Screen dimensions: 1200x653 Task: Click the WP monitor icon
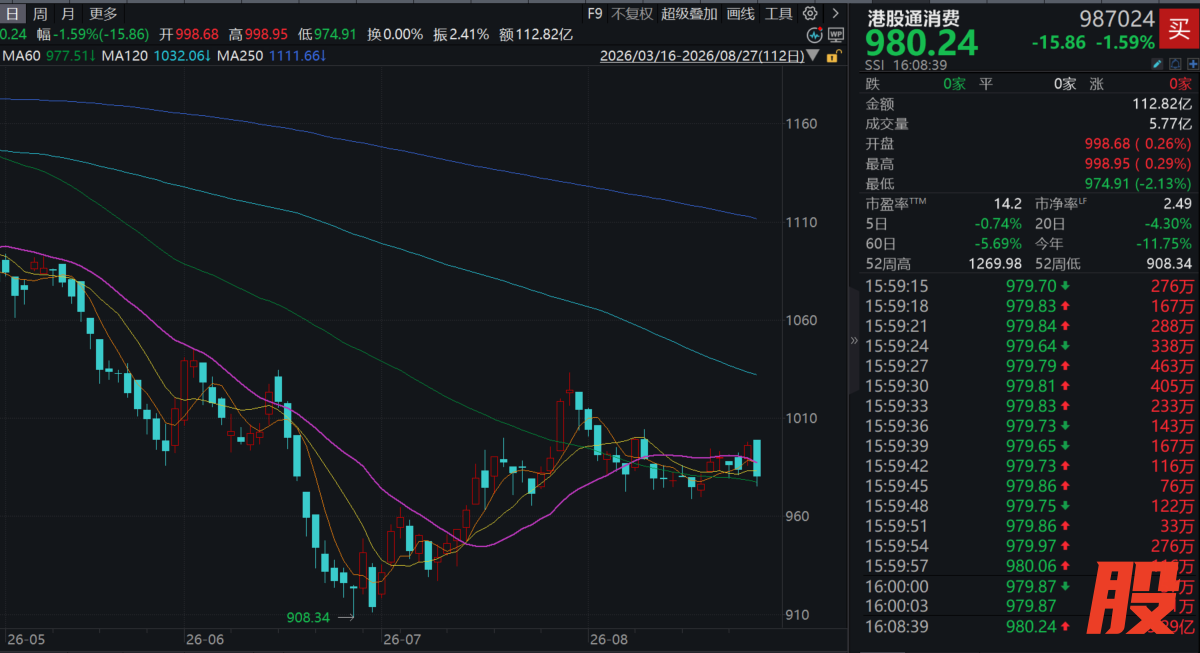point(836,35)
